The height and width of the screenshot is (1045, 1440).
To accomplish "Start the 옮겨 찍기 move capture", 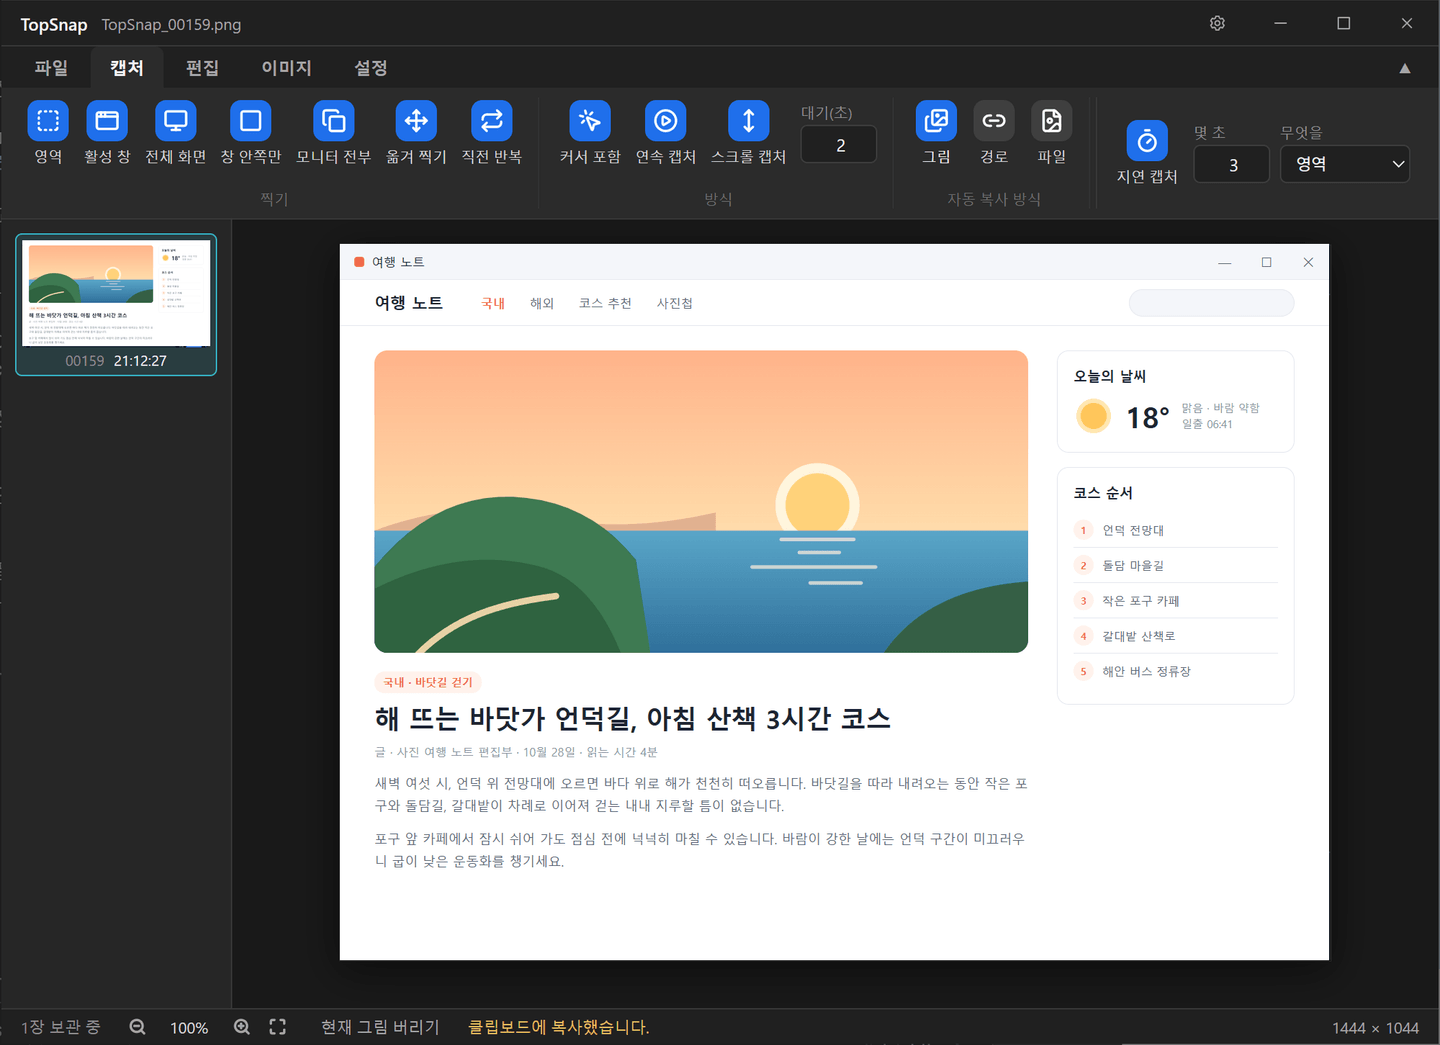I will 416,133.
